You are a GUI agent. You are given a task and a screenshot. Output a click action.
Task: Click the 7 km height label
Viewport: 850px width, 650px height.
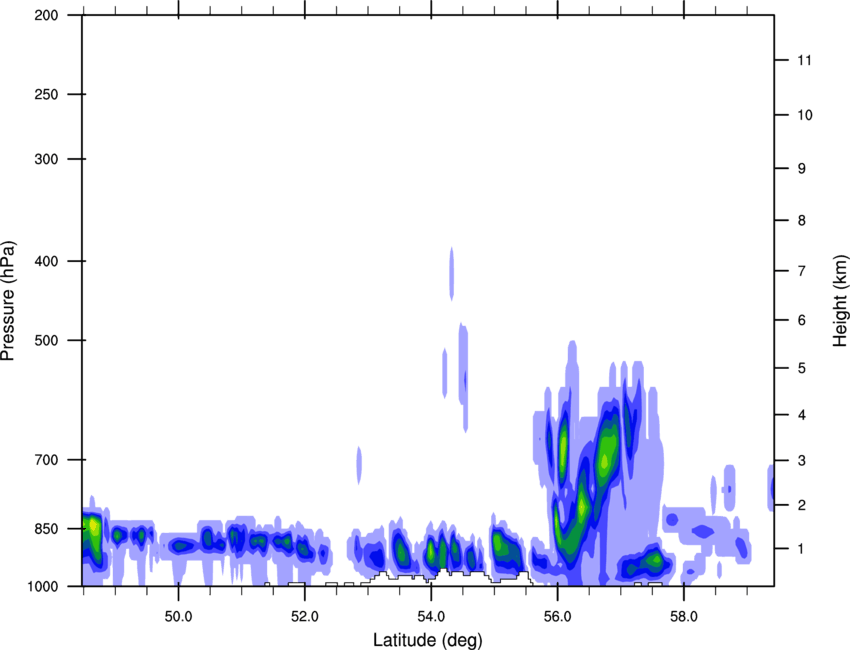(x=802, y=271)
